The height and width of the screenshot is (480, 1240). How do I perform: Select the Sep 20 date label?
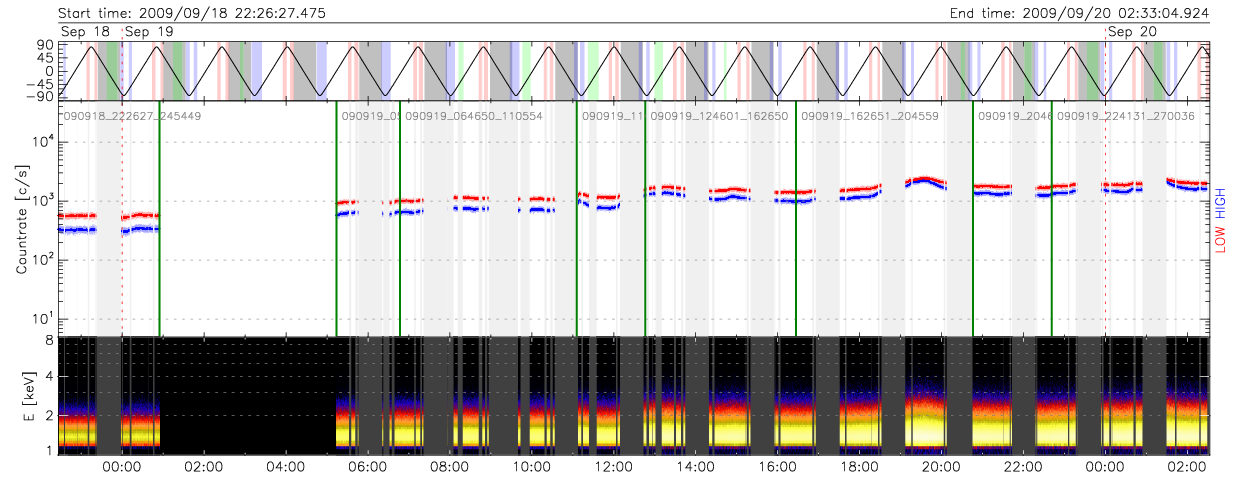(1132, 32)
